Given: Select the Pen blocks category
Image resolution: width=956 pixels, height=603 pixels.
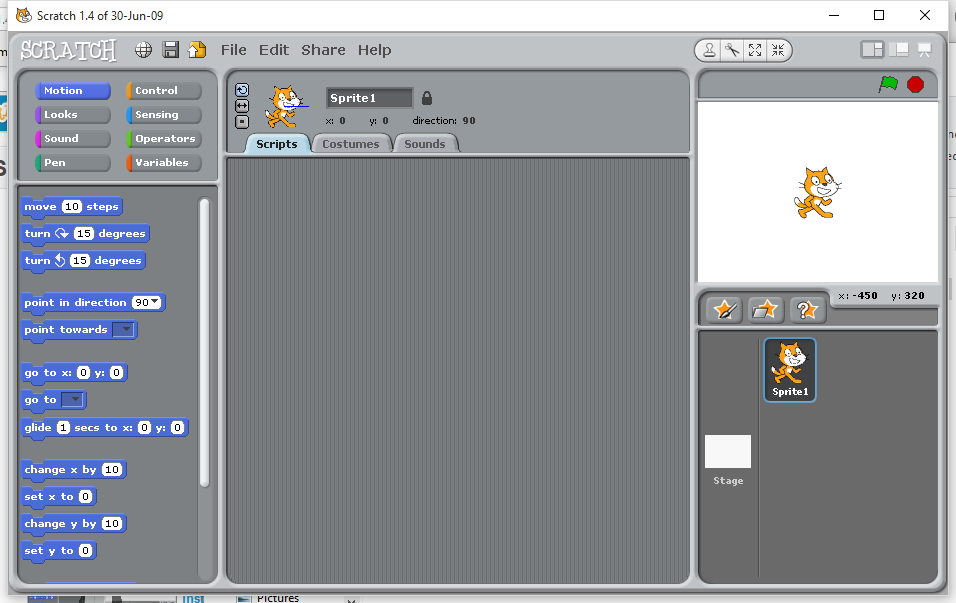Looking at the screenshot, I should pos(73,163).
